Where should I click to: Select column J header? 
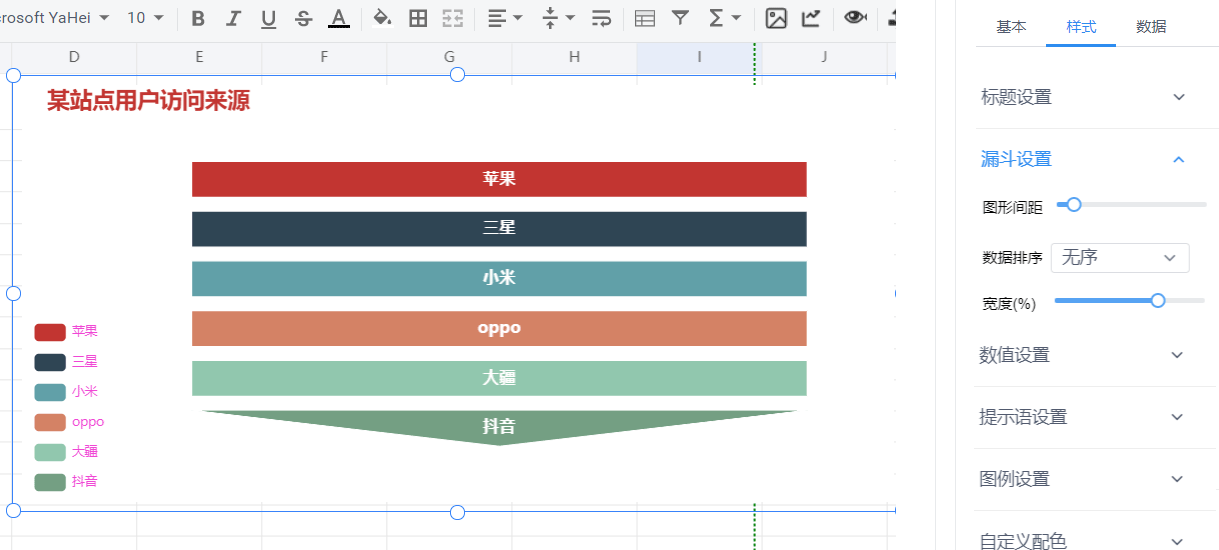(x=824, y=57)
